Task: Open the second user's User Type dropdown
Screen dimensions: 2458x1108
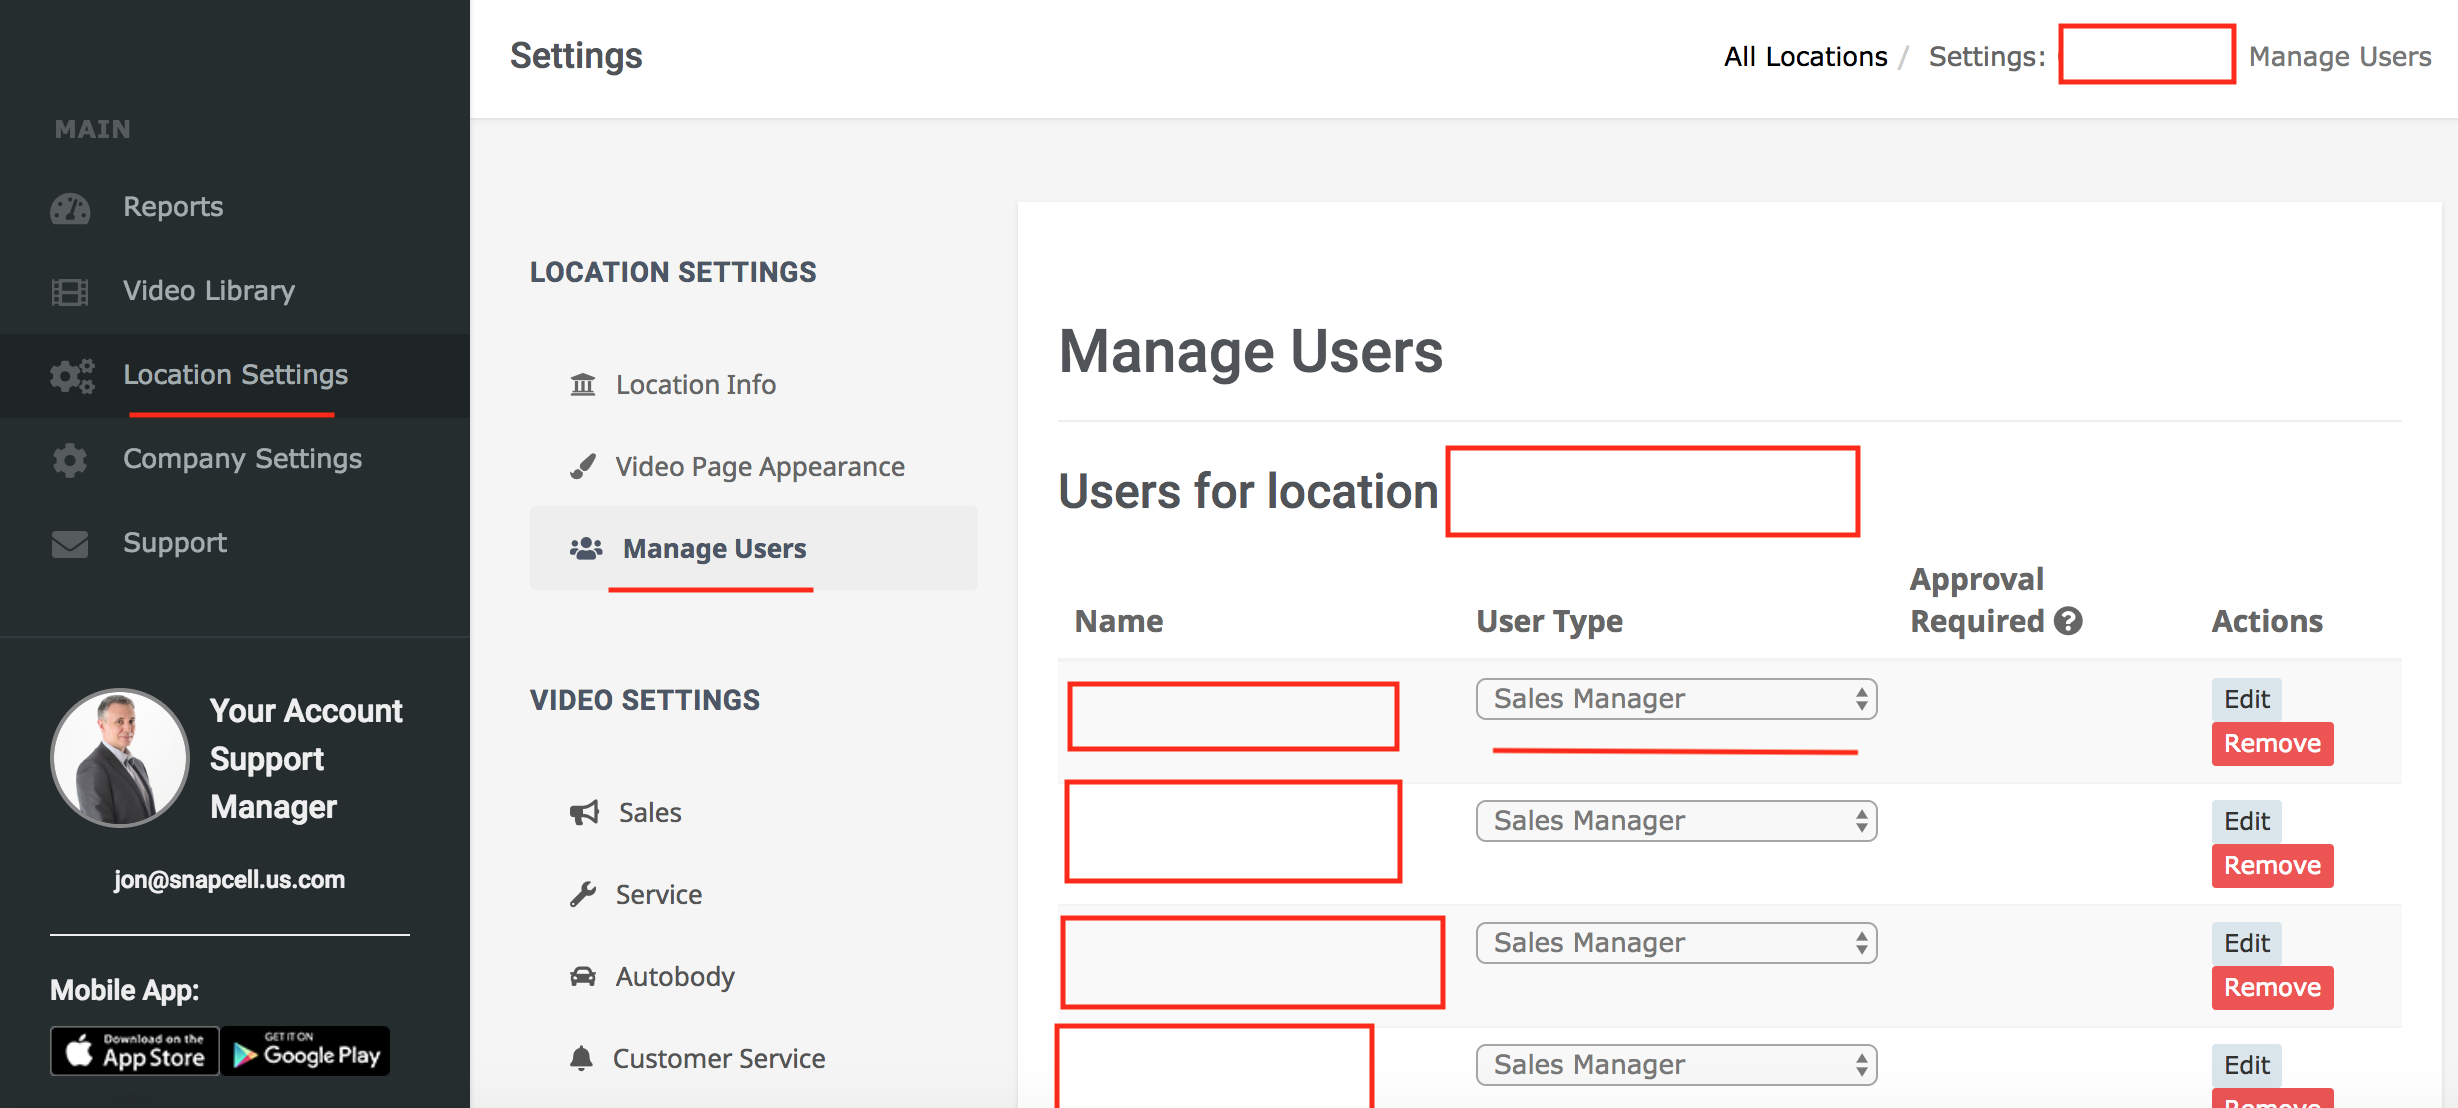Action: (x=1676, y=821)
